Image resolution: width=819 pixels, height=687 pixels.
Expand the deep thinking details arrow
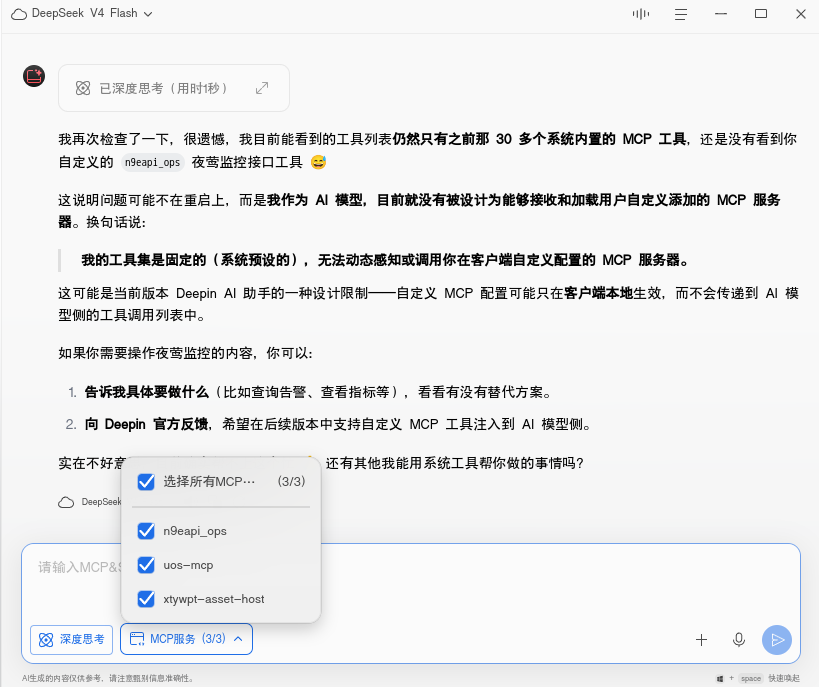(262, 88)
